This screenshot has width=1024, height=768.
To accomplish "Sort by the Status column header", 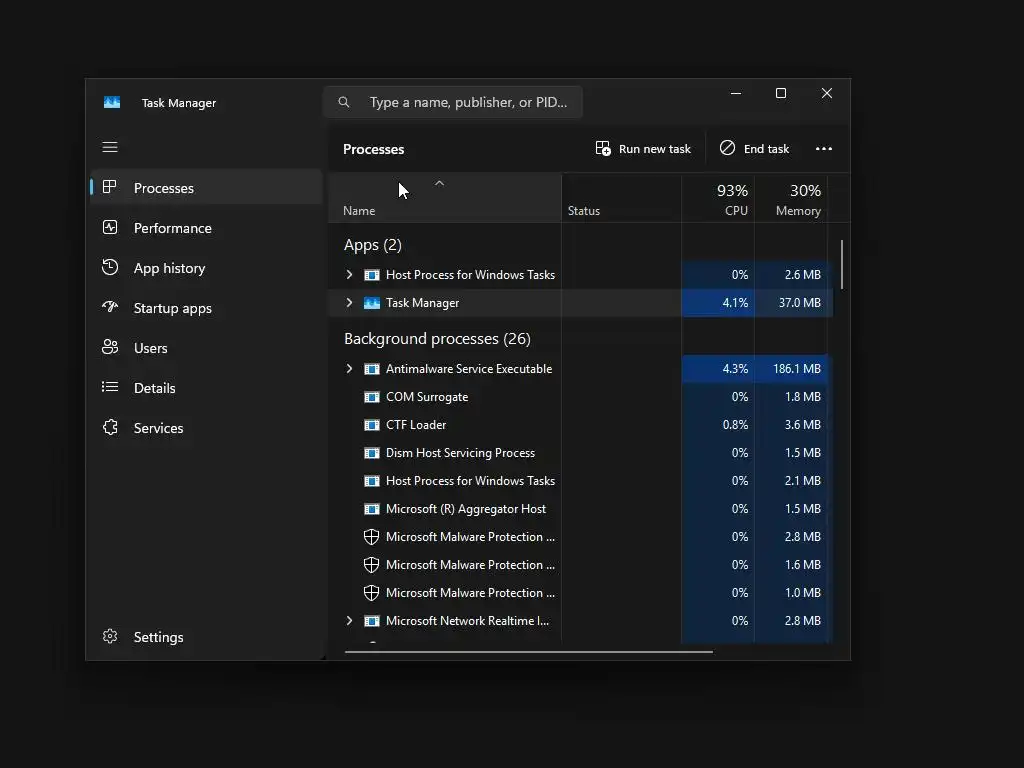I will (621, 199).
